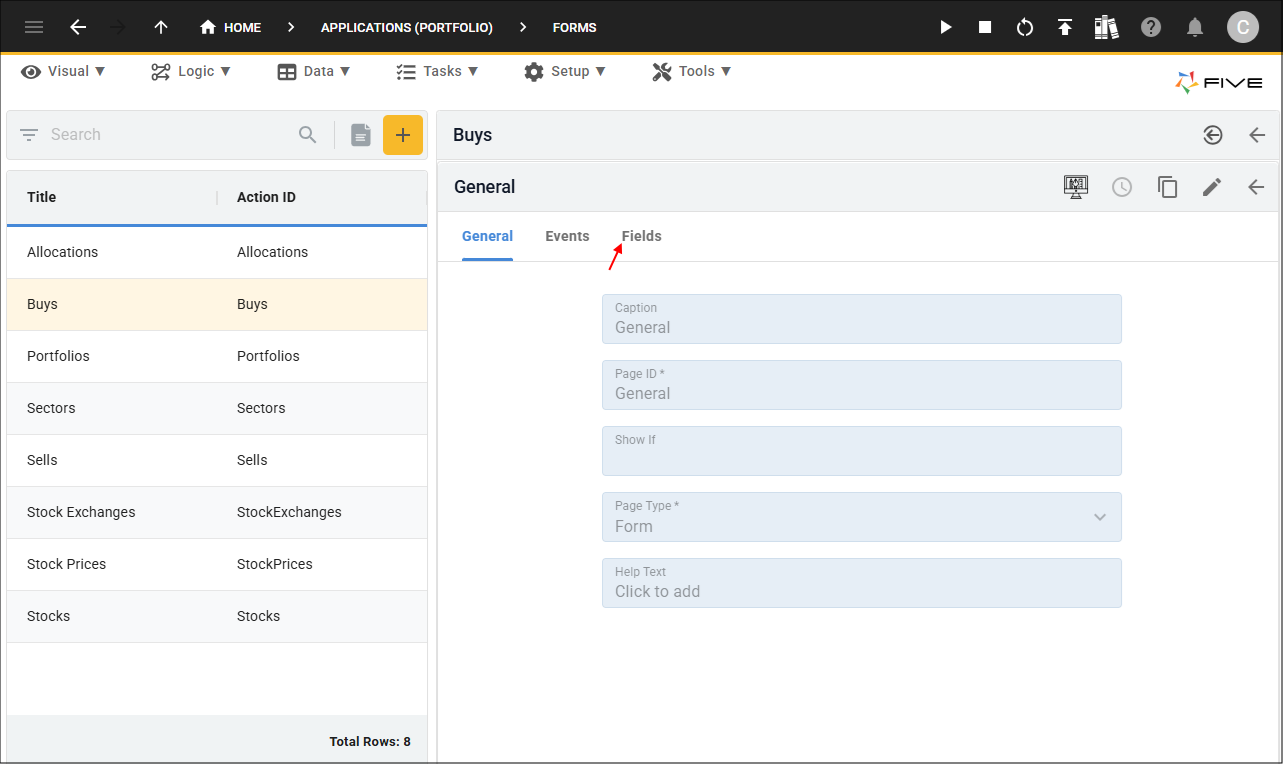Click the back arrow in Buys header
Image resolution: width=1283 pixels, height=764 pixels.
click(x=1257, y=135)
